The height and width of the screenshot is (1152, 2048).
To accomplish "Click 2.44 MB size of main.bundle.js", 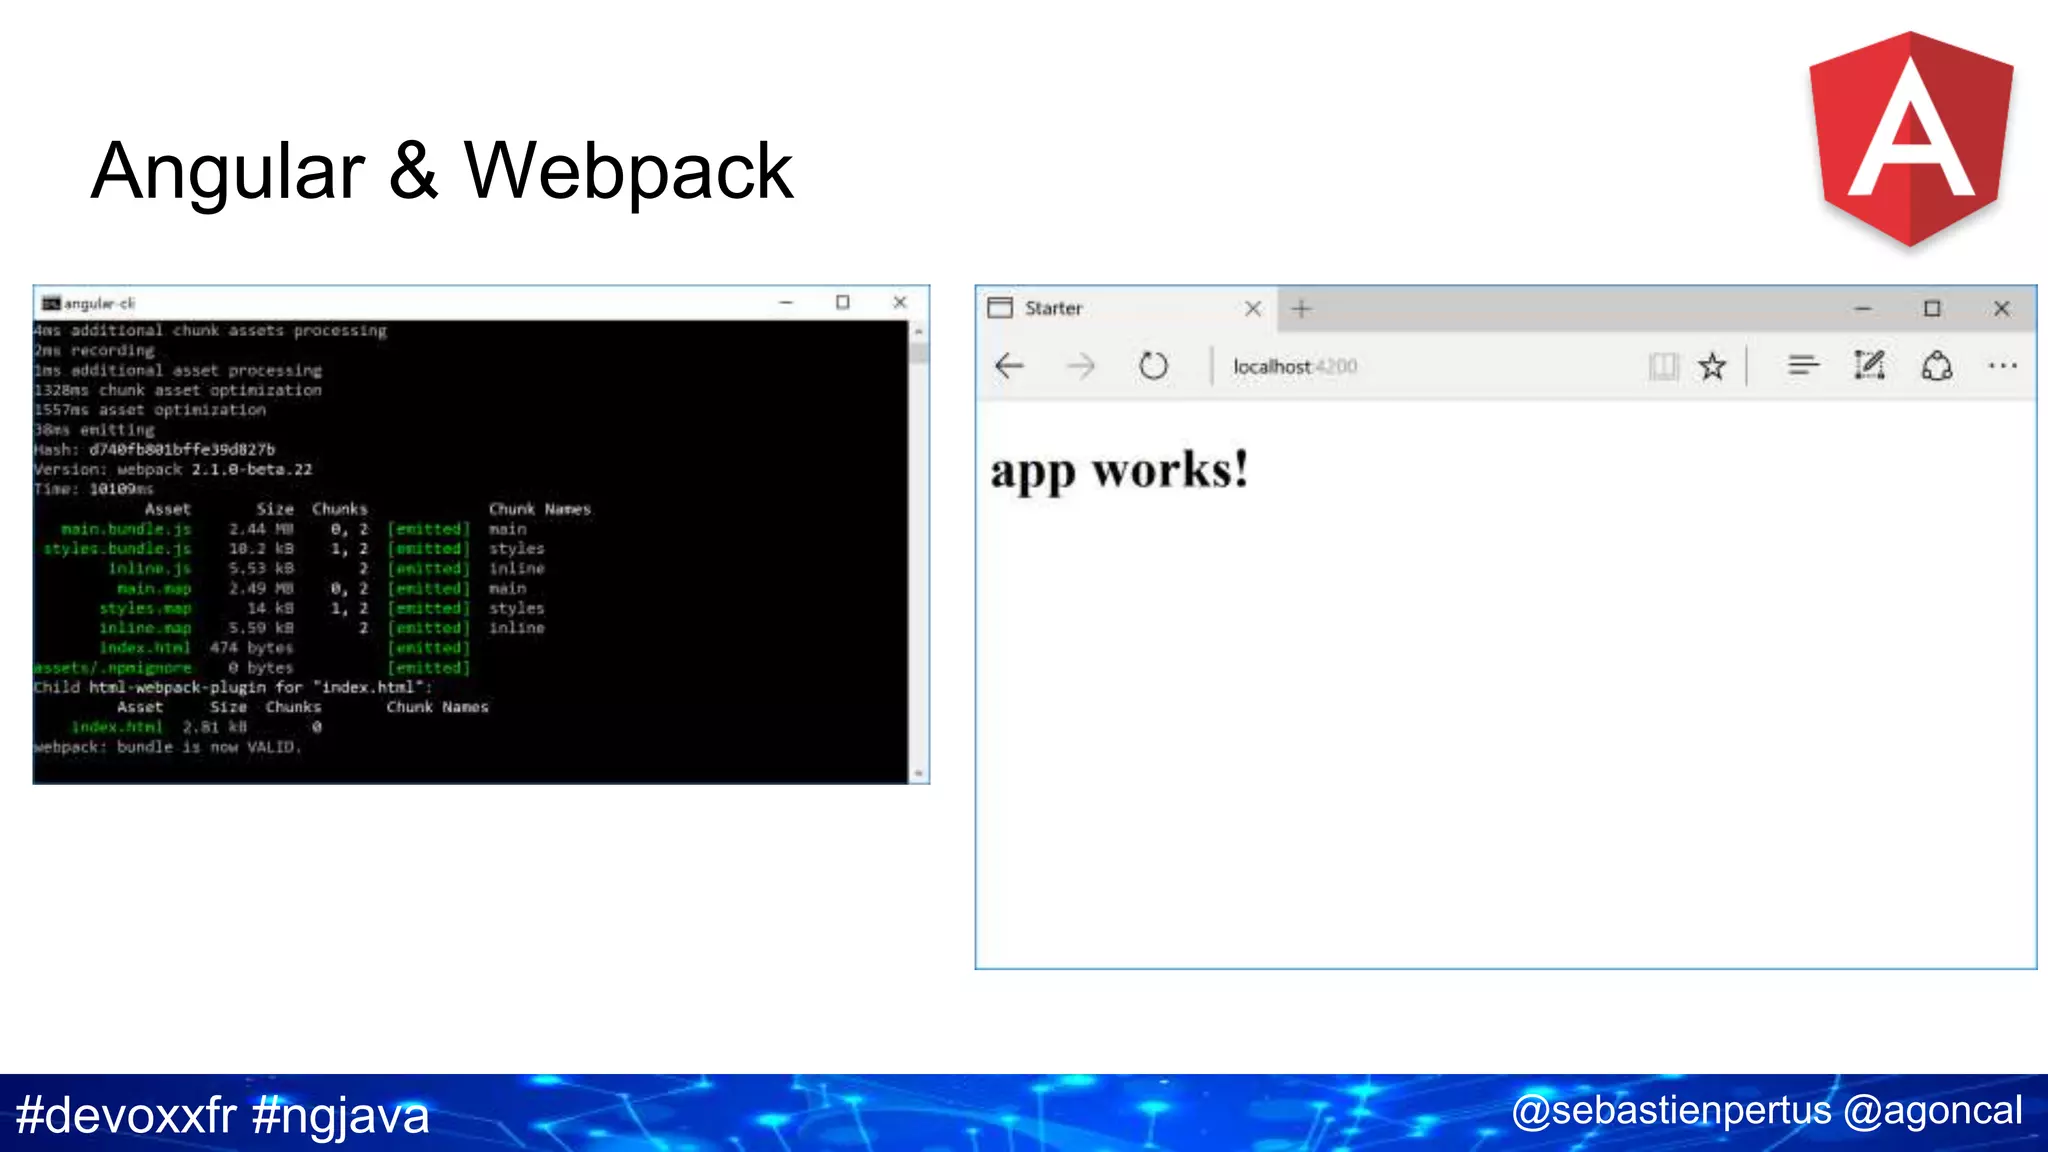I will tap(261, 529).
